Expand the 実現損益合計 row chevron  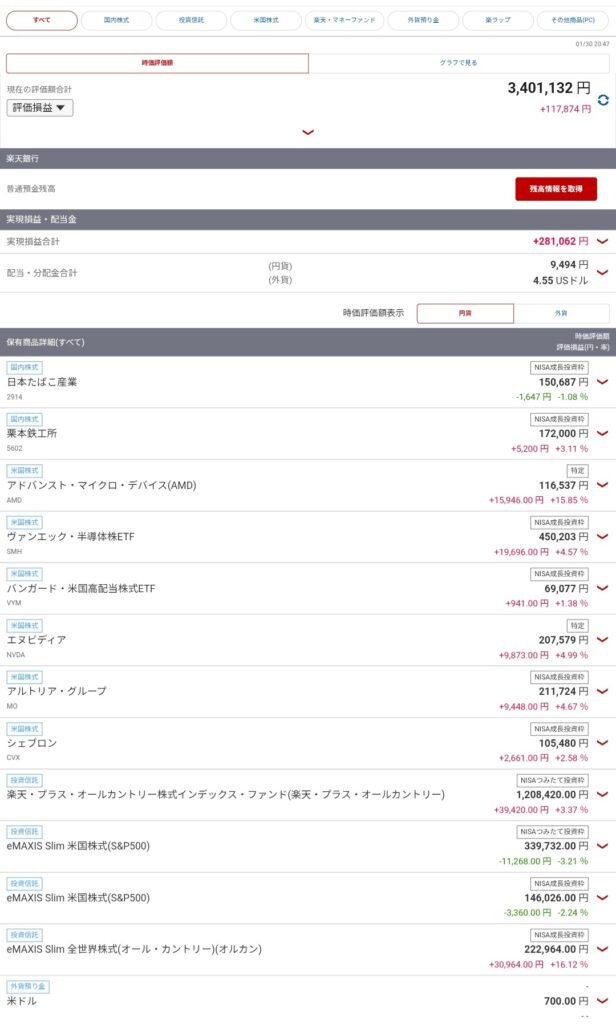coord(602,241)
